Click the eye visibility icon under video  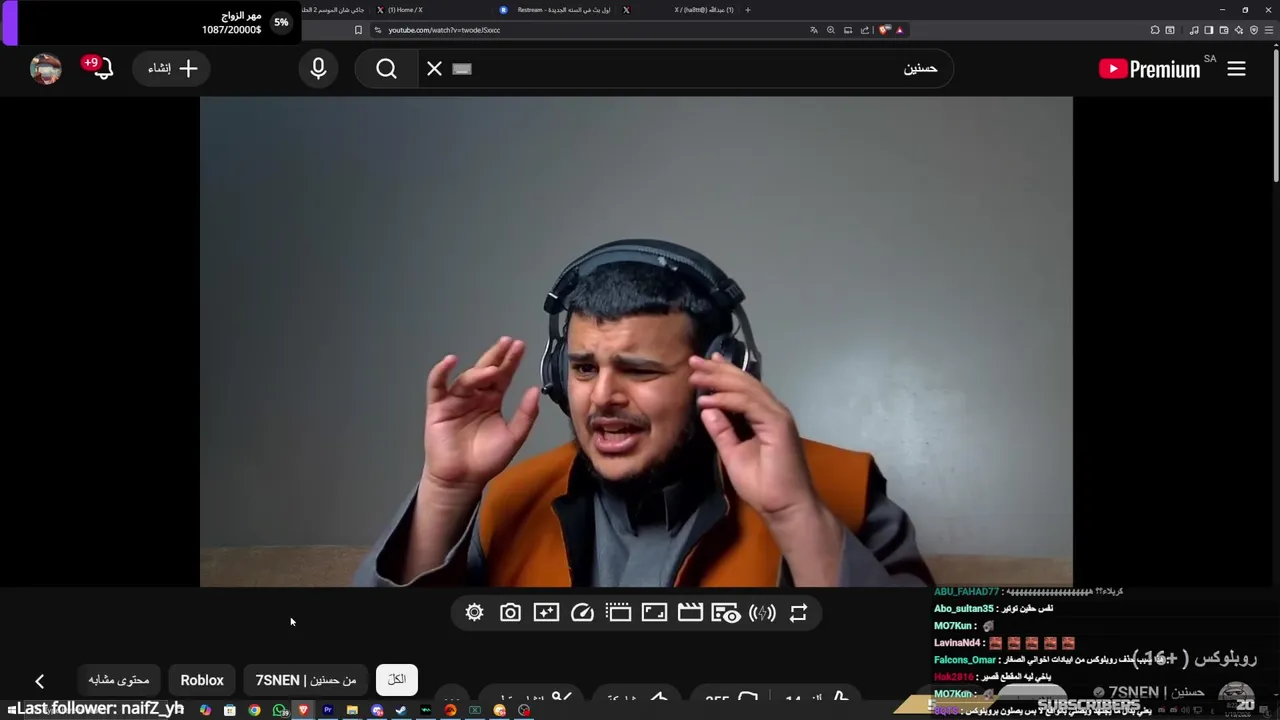pos(726,613)
